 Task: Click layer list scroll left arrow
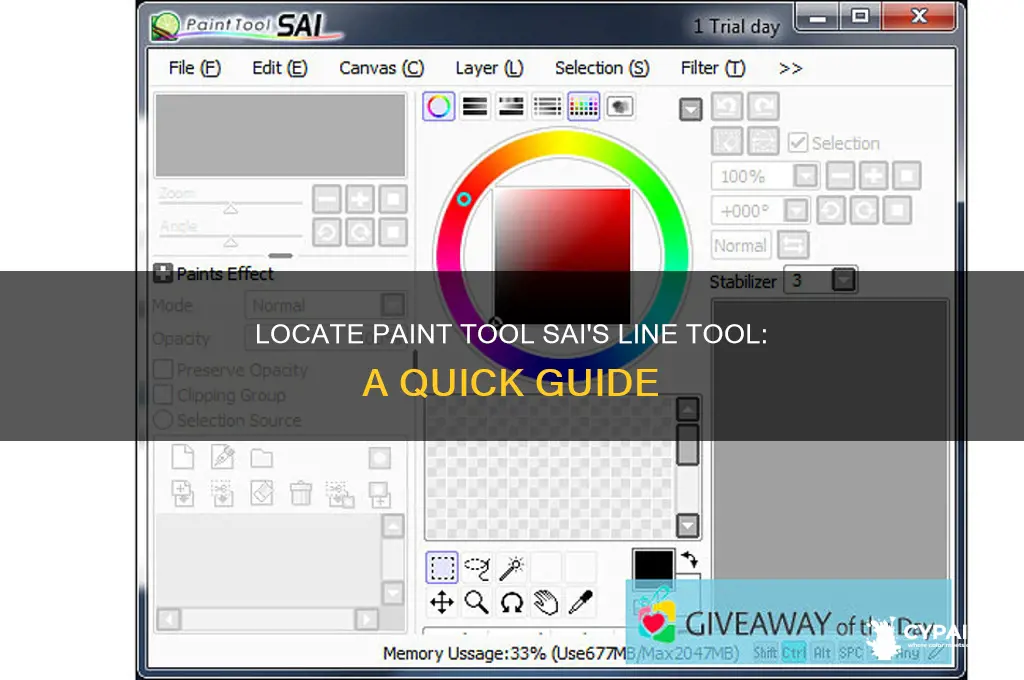coord(169,619)
